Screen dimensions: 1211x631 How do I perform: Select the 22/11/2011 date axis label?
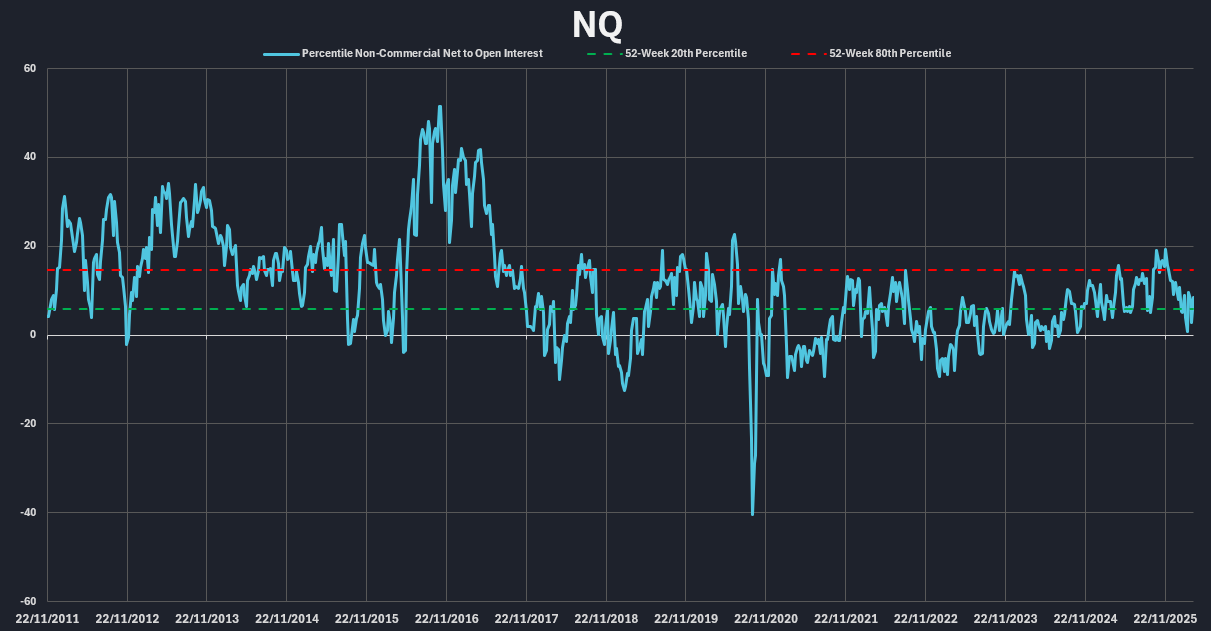coord(48,619)
